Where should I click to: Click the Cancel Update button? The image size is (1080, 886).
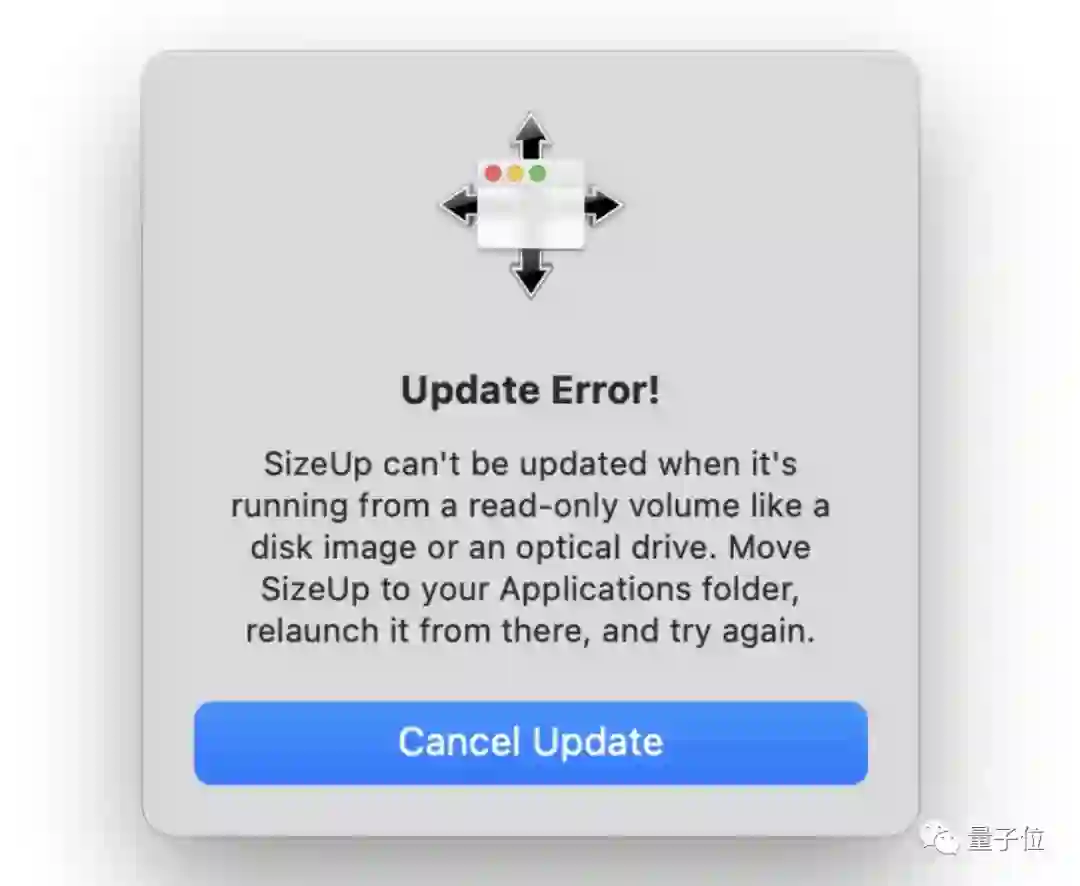pos(530,743)
